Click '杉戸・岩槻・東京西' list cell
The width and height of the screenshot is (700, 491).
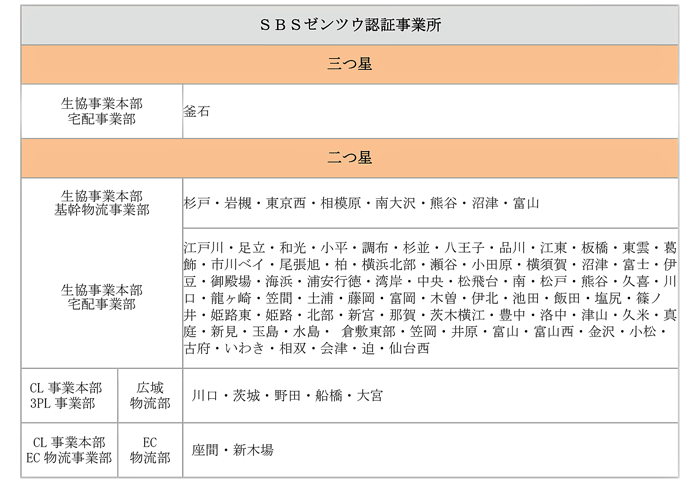coord(430,203)
